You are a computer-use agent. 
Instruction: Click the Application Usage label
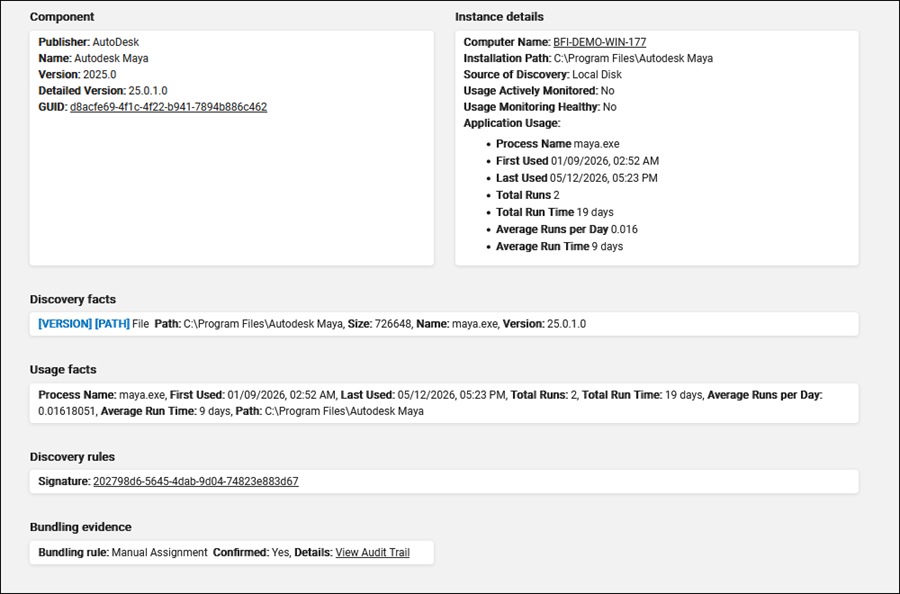(512, 123)
